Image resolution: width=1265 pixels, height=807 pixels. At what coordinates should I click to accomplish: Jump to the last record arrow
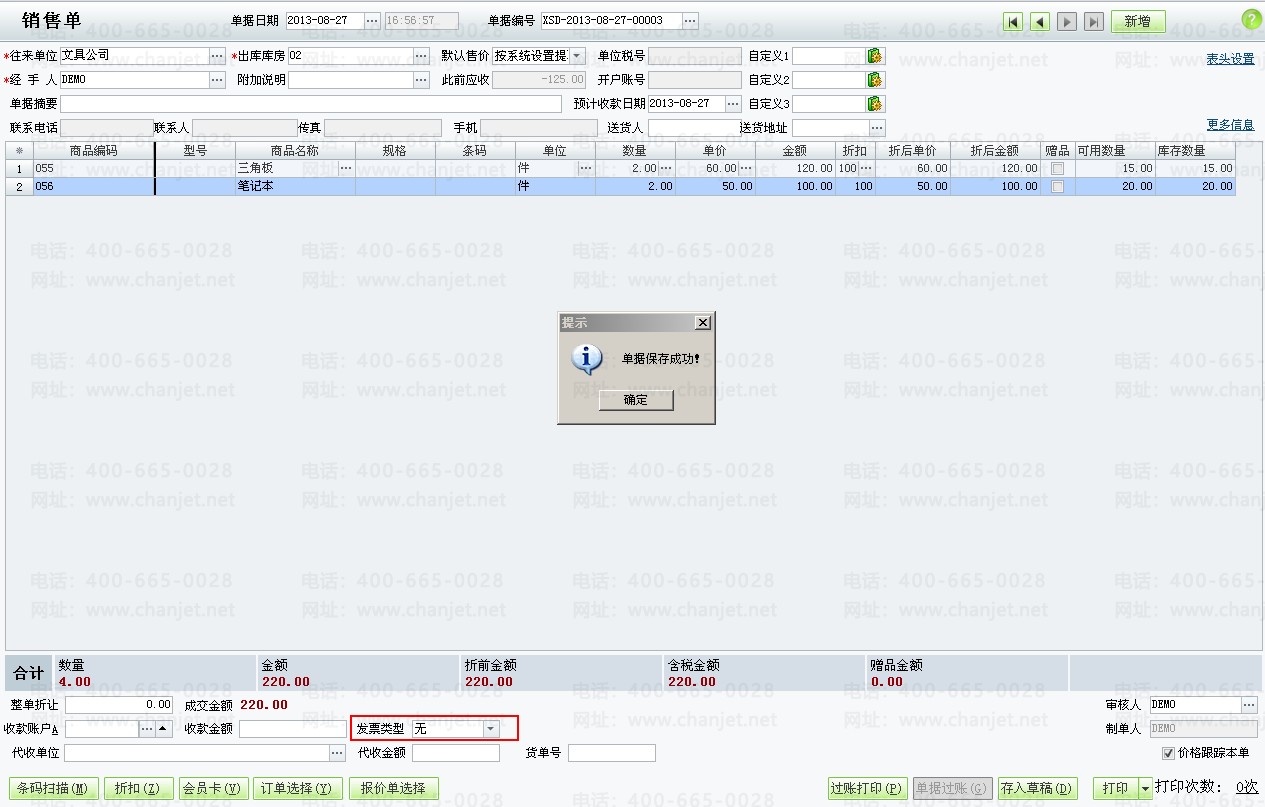tap(1093, 22)
